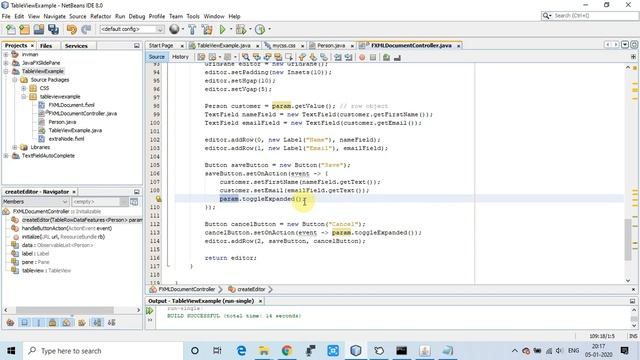Select the Source view button

click(156, 57)
